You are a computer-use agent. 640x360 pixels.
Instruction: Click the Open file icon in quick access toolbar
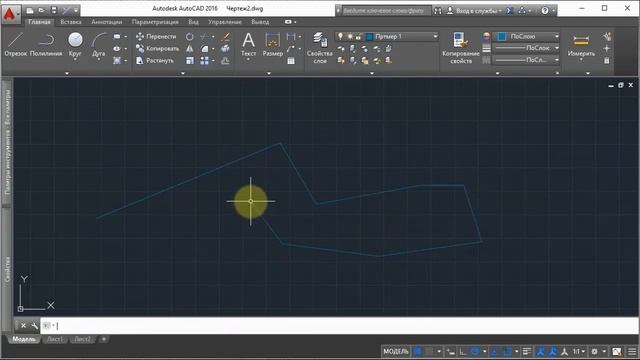pos(42,10)
